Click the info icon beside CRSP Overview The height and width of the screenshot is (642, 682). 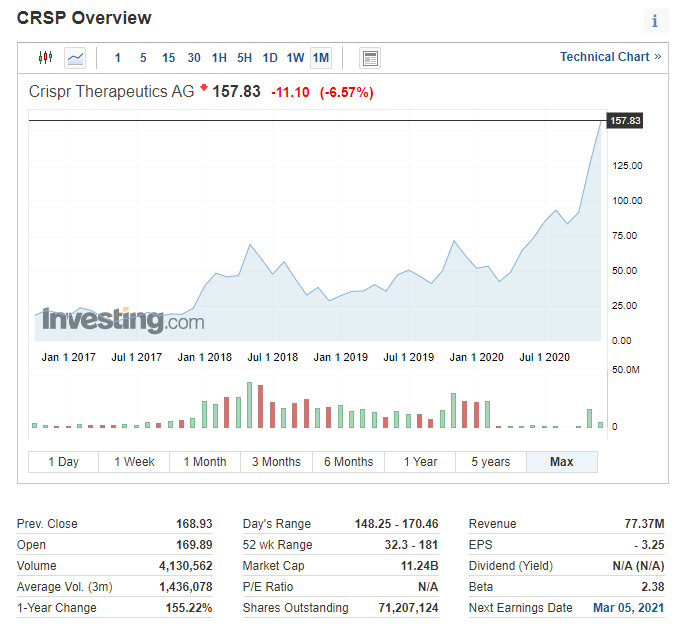(x=655, y=20)
